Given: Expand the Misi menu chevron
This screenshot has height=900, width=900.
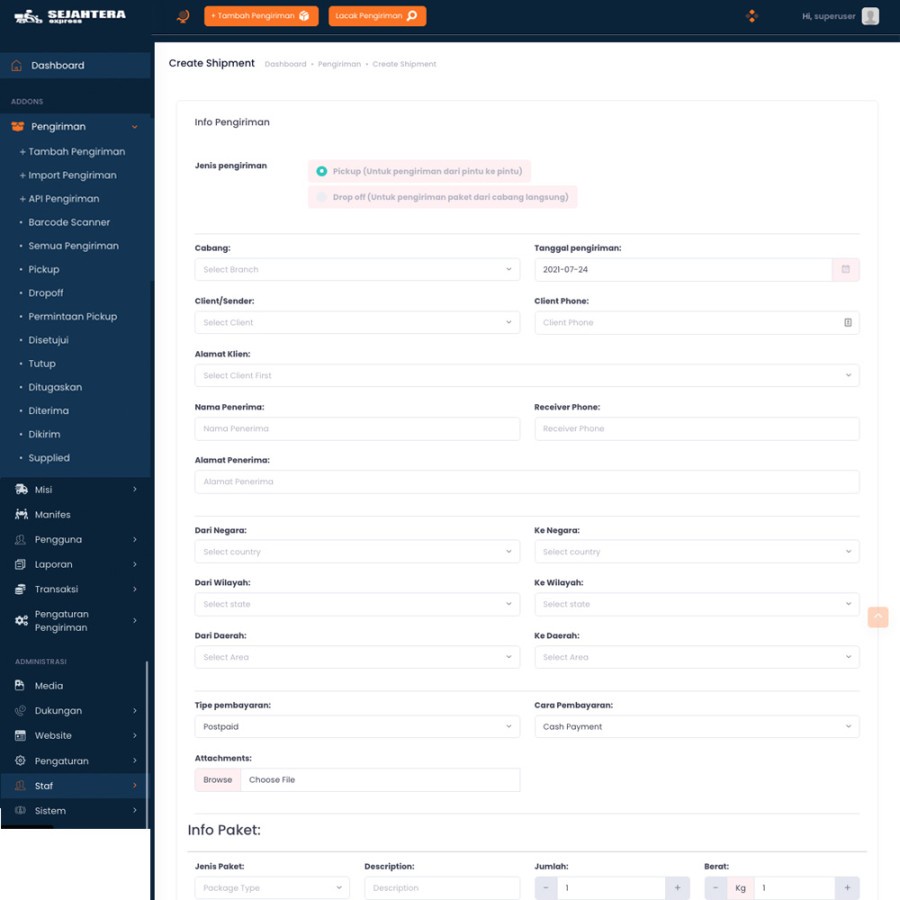Looking at the screenshot, I should pos(134,490).
